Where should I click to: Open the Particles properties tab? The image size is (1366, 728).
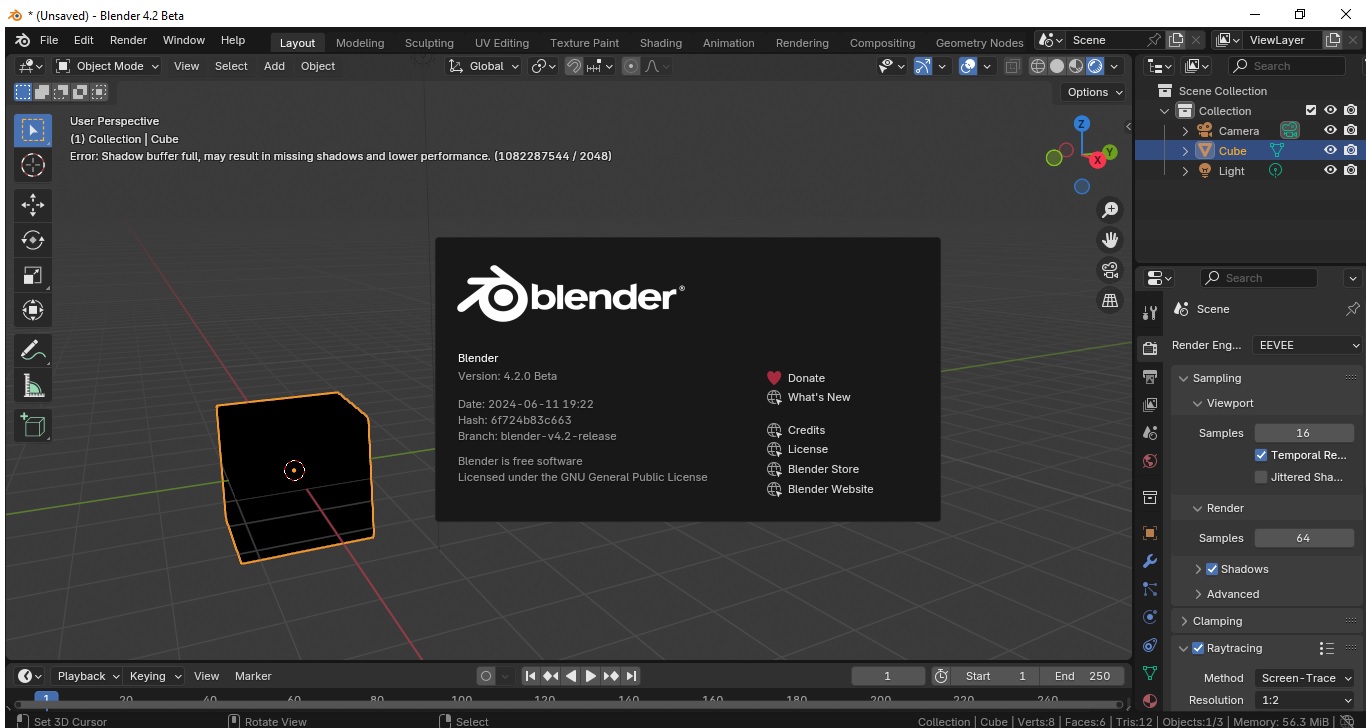coord(1150,589)
